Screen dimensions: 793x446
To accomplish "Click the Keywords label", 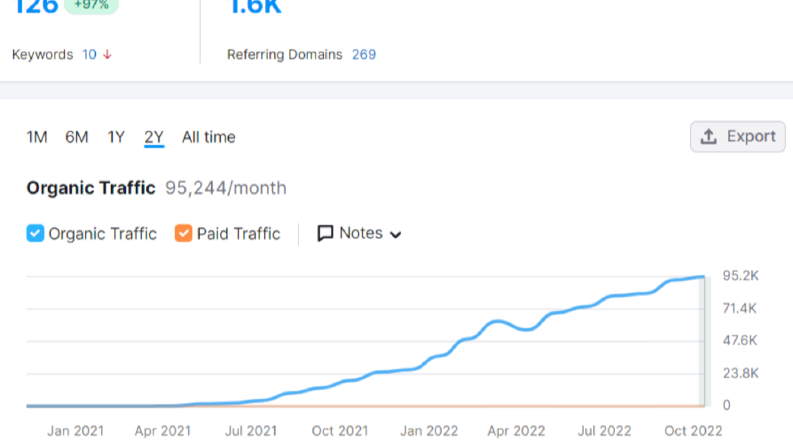I will [x=42, y=55].
